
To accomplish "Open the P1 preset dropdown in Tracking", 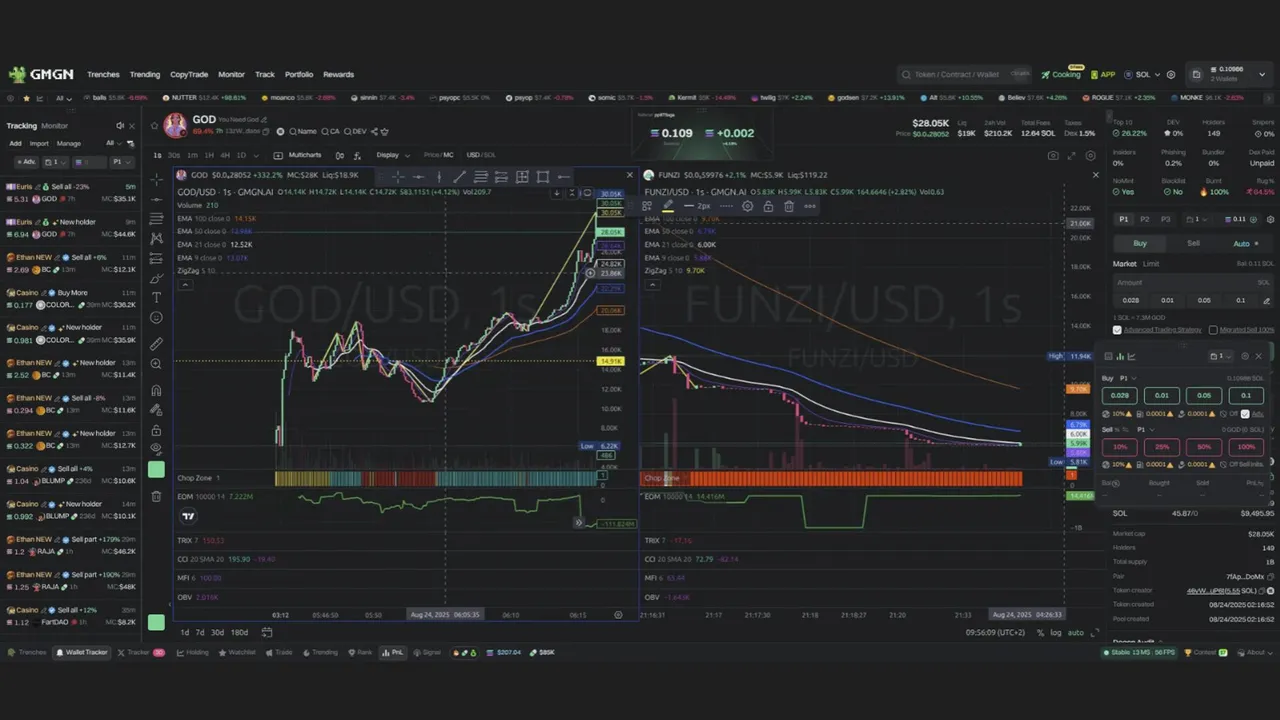I will pos(120,161).
